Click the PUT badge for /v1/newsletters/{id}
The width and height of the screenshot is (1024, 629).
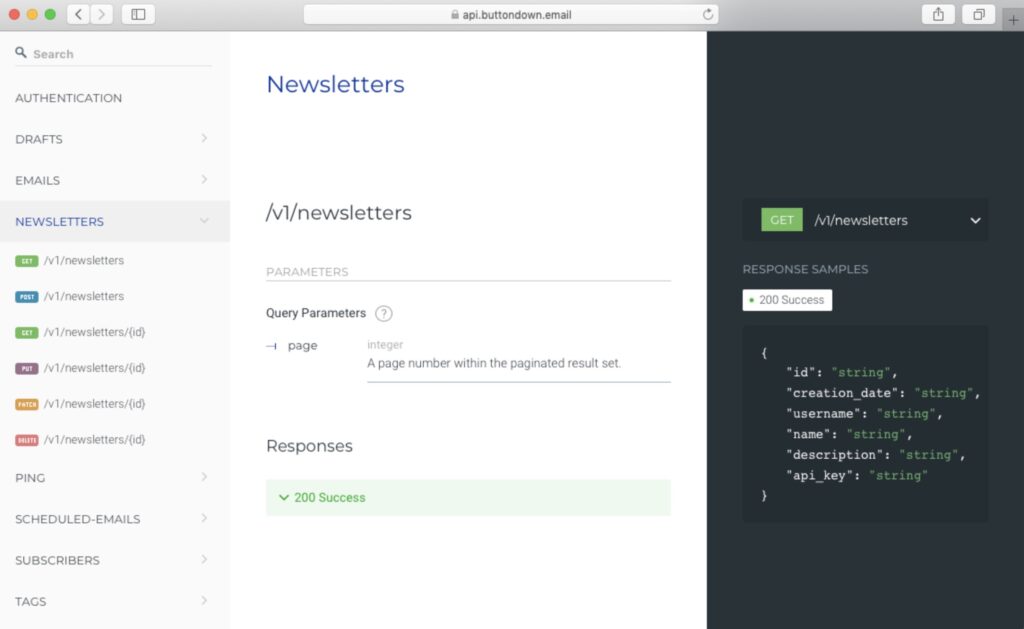click(25, 368)
